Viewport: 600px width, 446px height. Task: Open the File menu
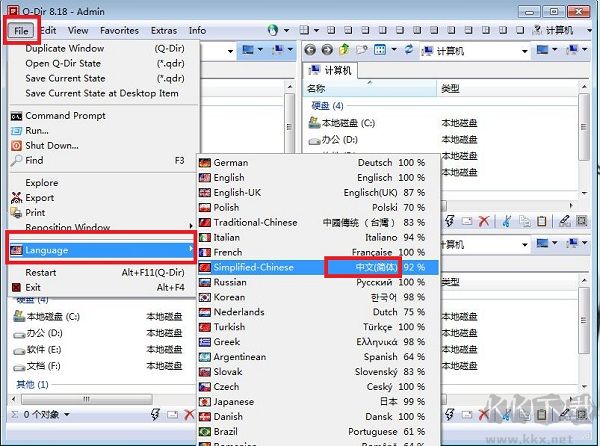(x=21, y=31)
